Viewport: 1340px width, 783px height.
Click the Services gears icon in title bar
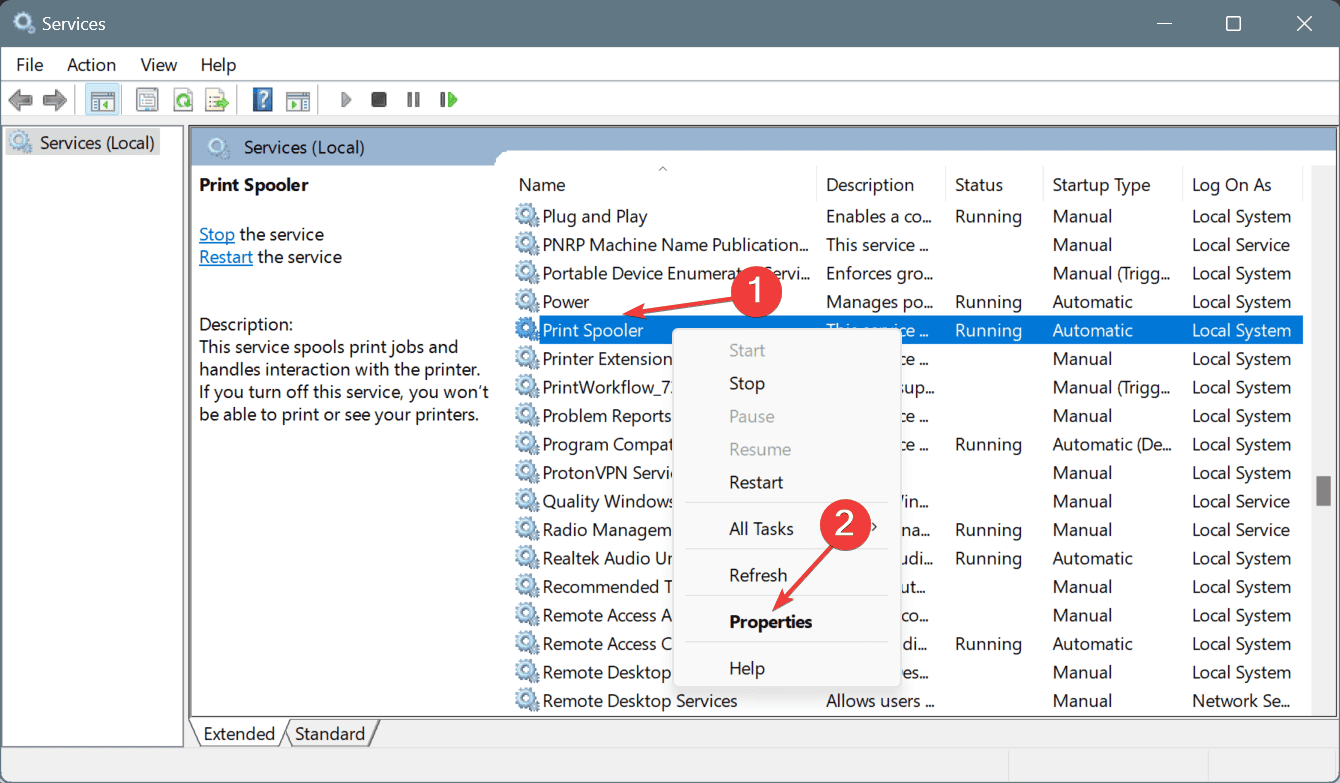click(23, 23)
